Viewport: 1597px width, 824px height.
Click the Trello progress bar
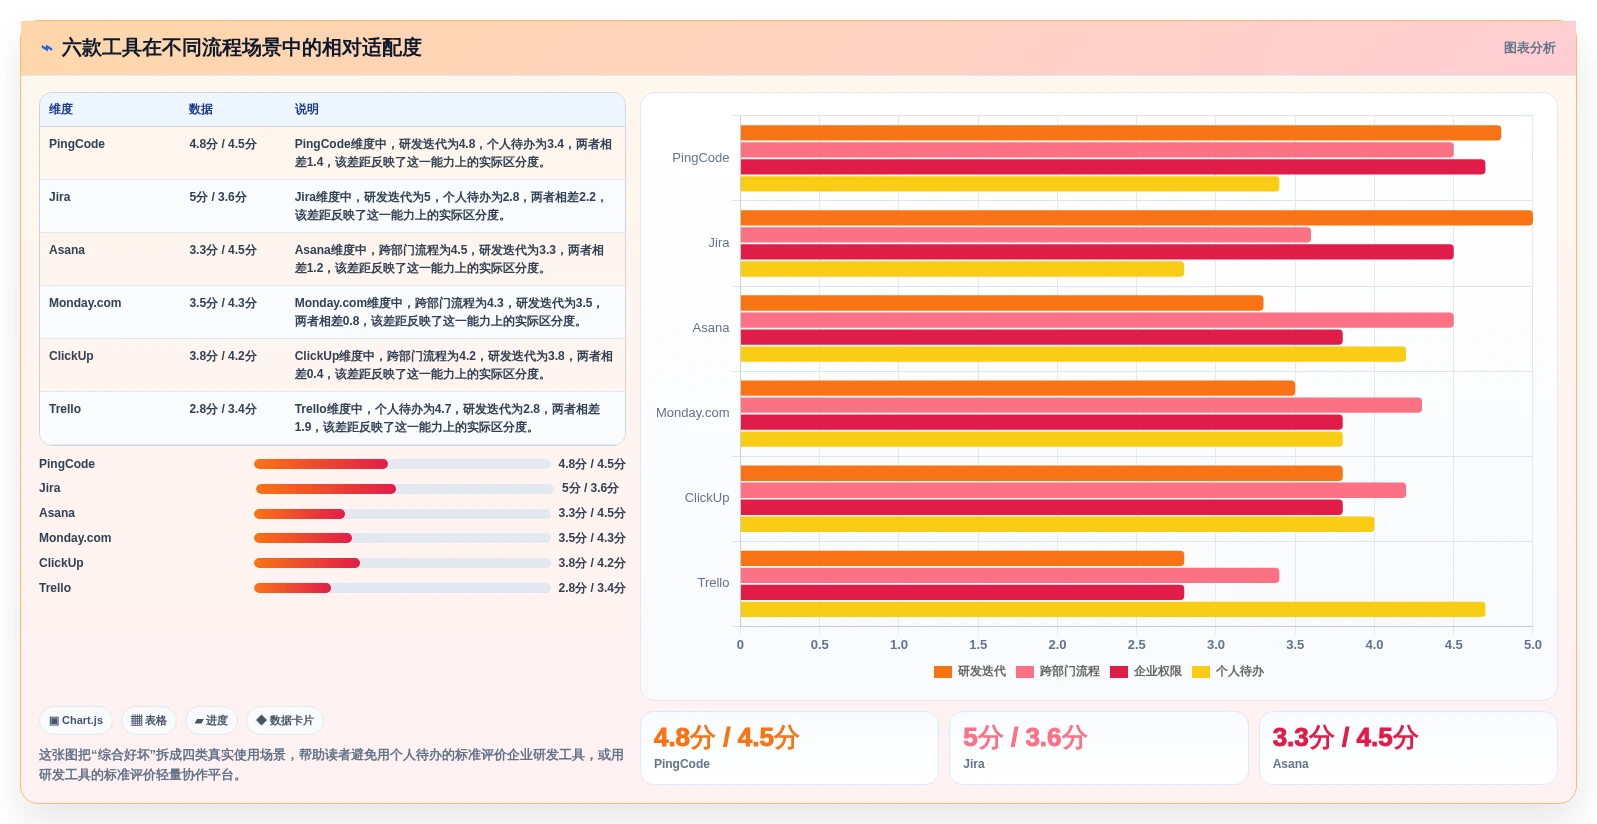pyautogui.click(x=402, y=588)
